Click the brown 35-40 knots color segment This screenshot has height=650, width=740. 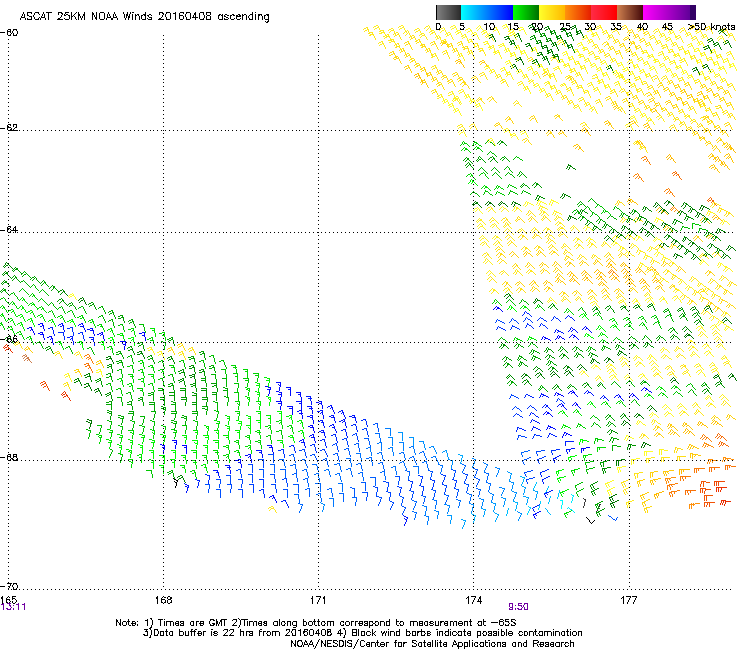pyautogui.click(x=630, y=12)
